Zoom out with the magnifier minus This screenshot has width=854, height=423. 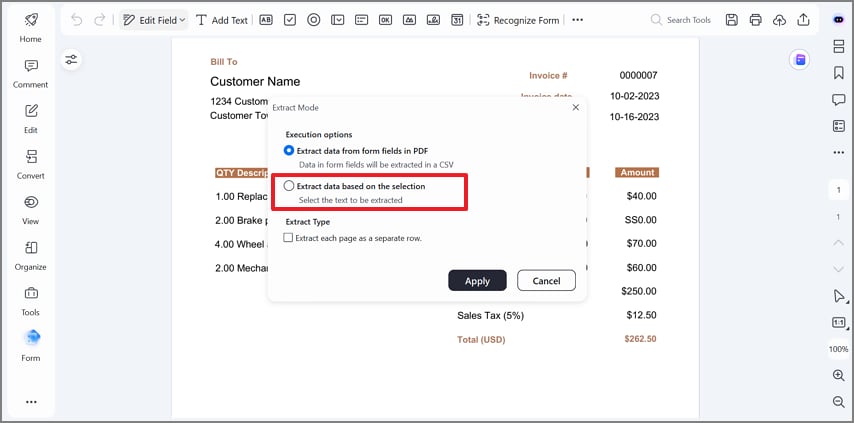click(839, 402)
